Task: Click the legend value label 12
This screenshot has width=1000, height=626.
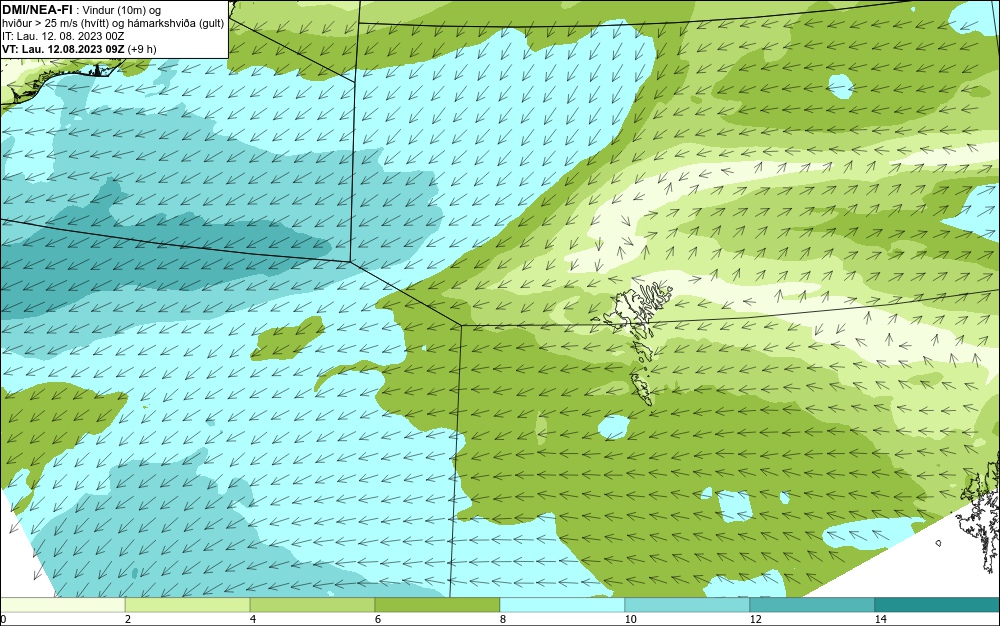Action: tap(755, 619)
